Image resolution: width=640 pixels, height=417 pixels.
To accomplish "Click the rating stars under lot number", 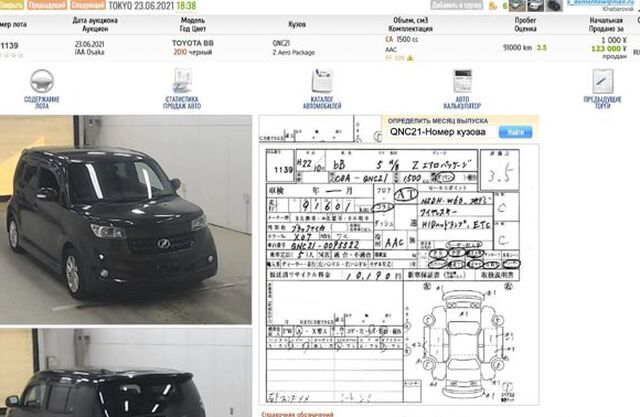I will click(x=11, y=55).
